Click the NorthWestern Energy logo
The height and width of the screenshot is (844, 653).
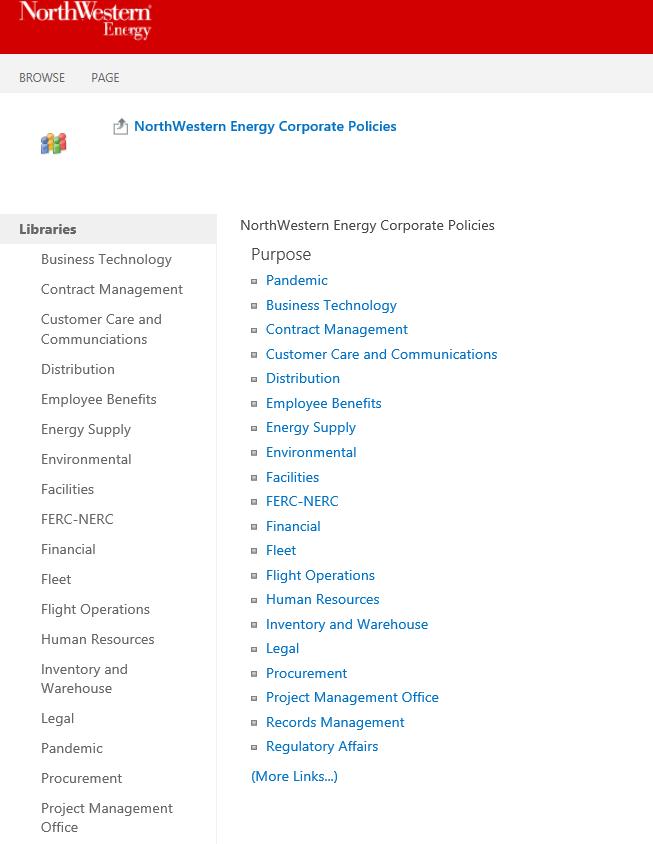pos(86,20)
